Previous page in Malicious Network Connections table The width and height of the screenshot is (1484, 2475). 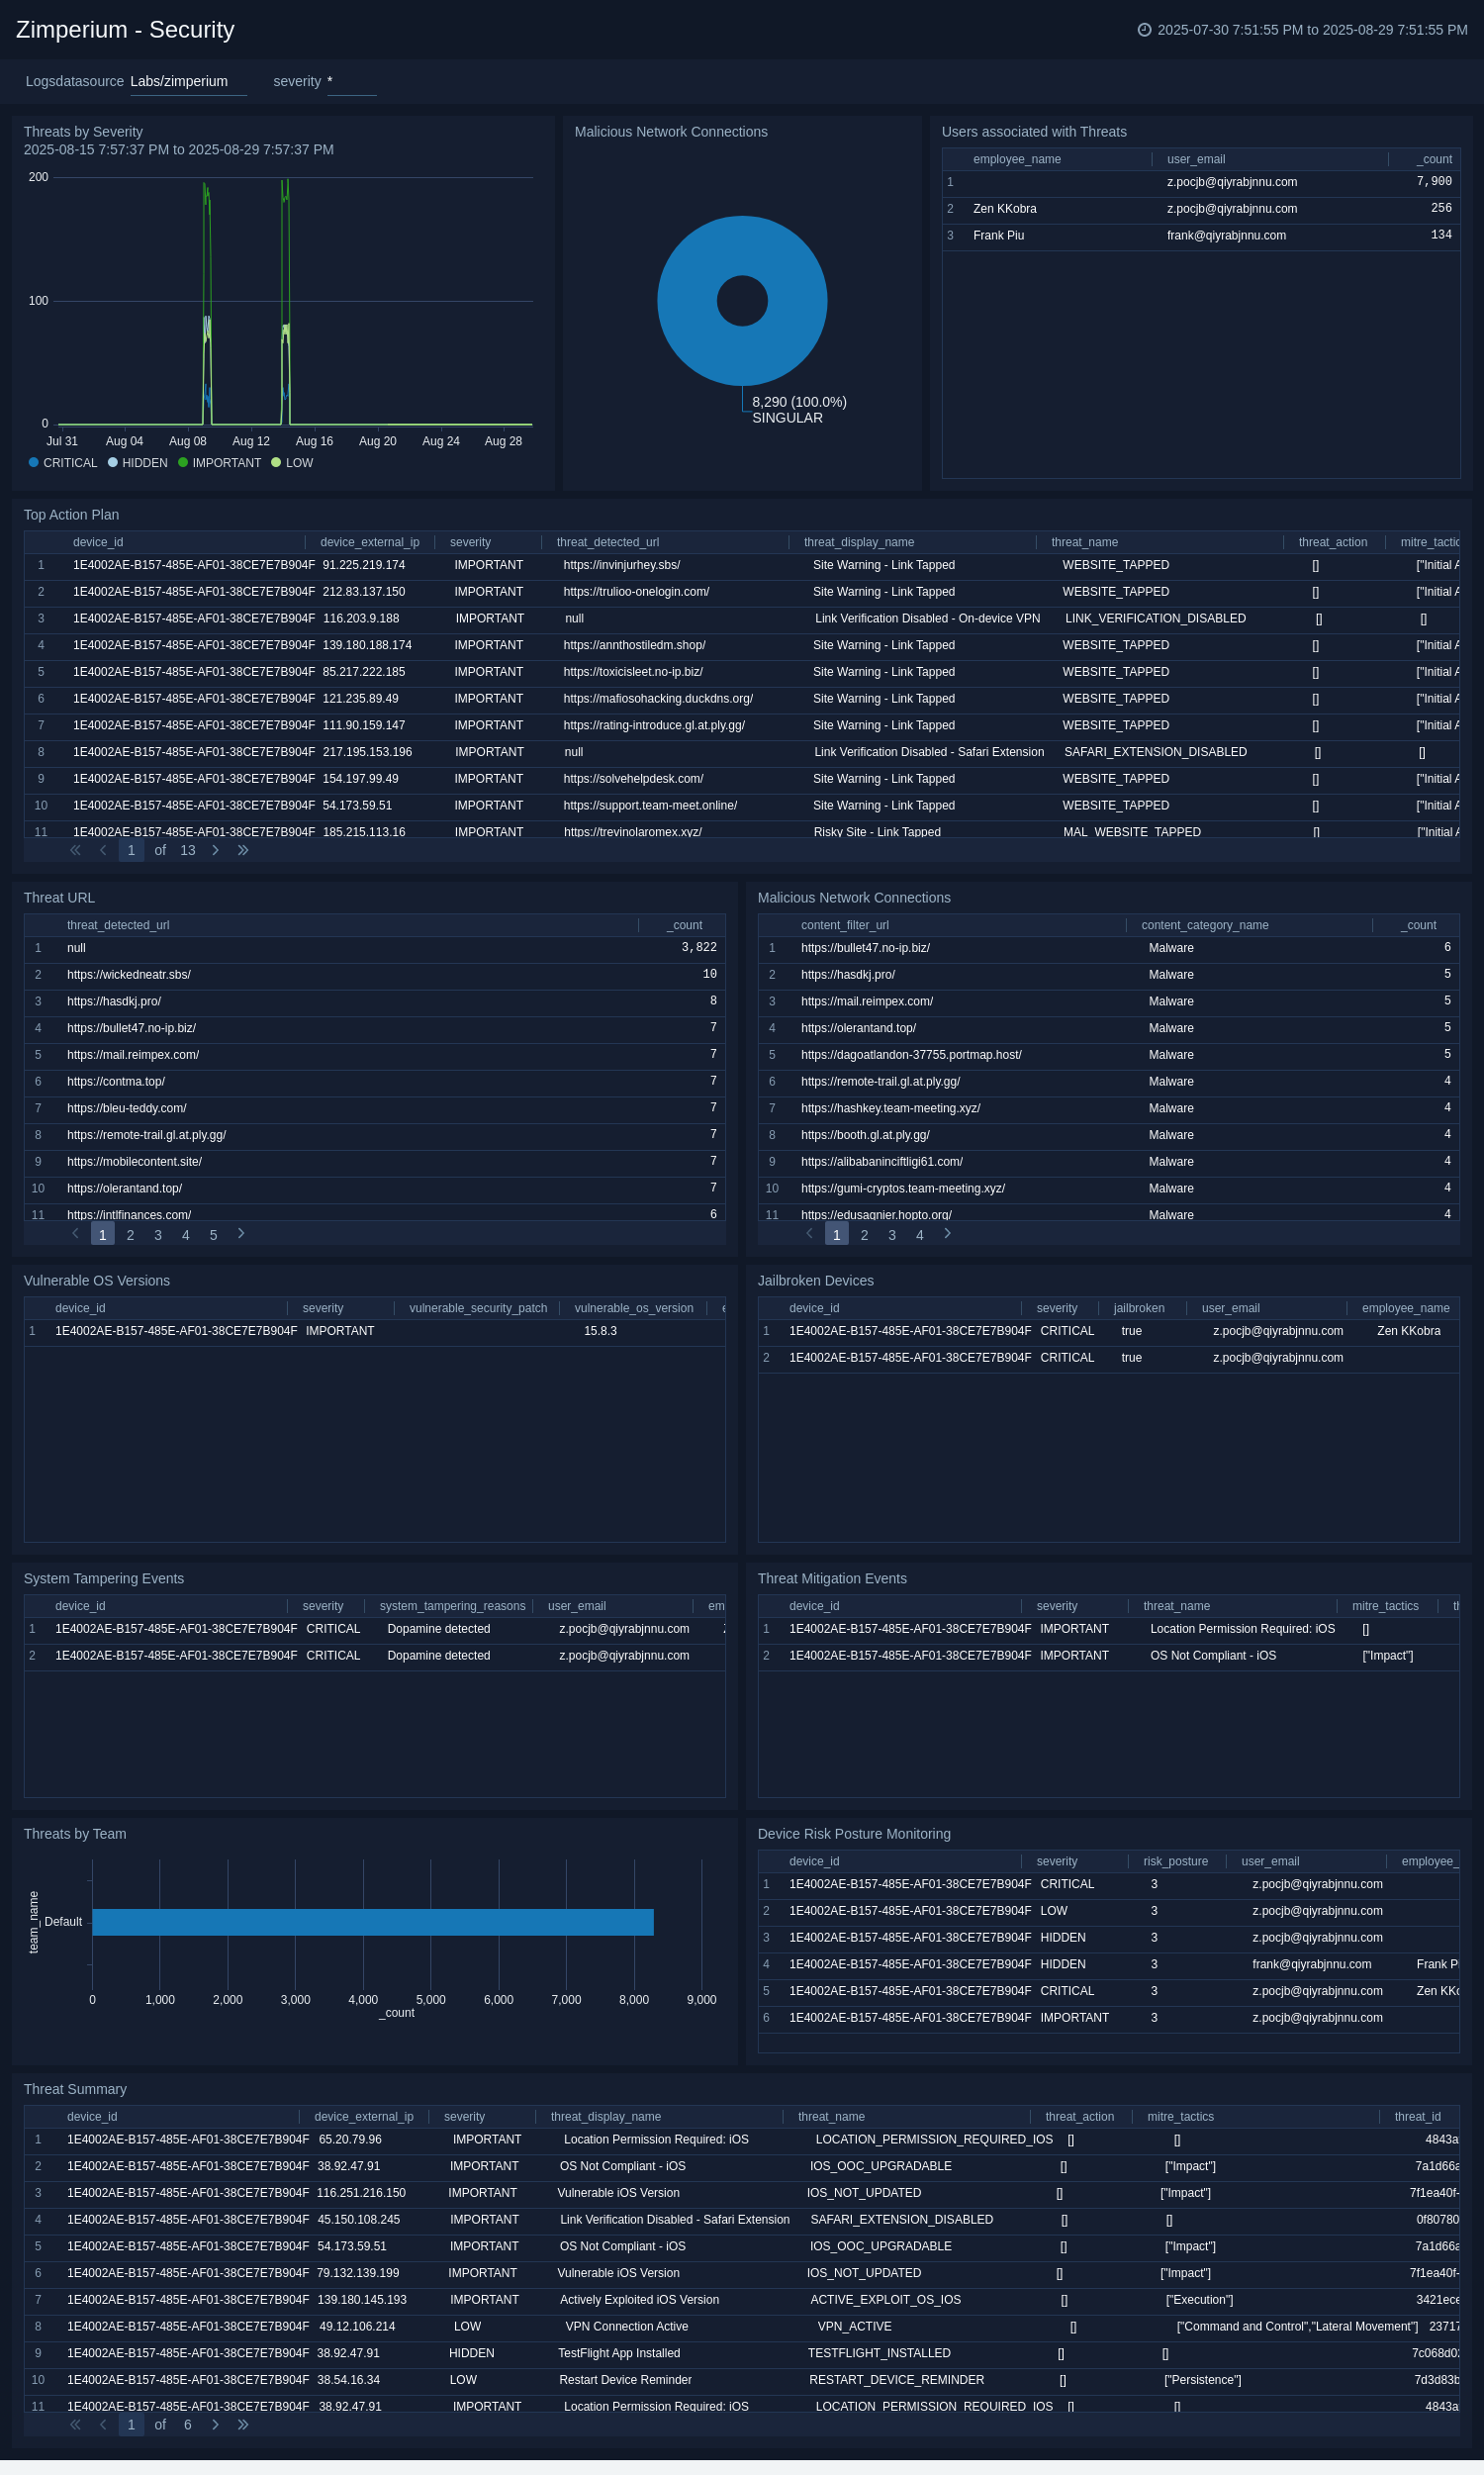click(x=809, y=1234)
